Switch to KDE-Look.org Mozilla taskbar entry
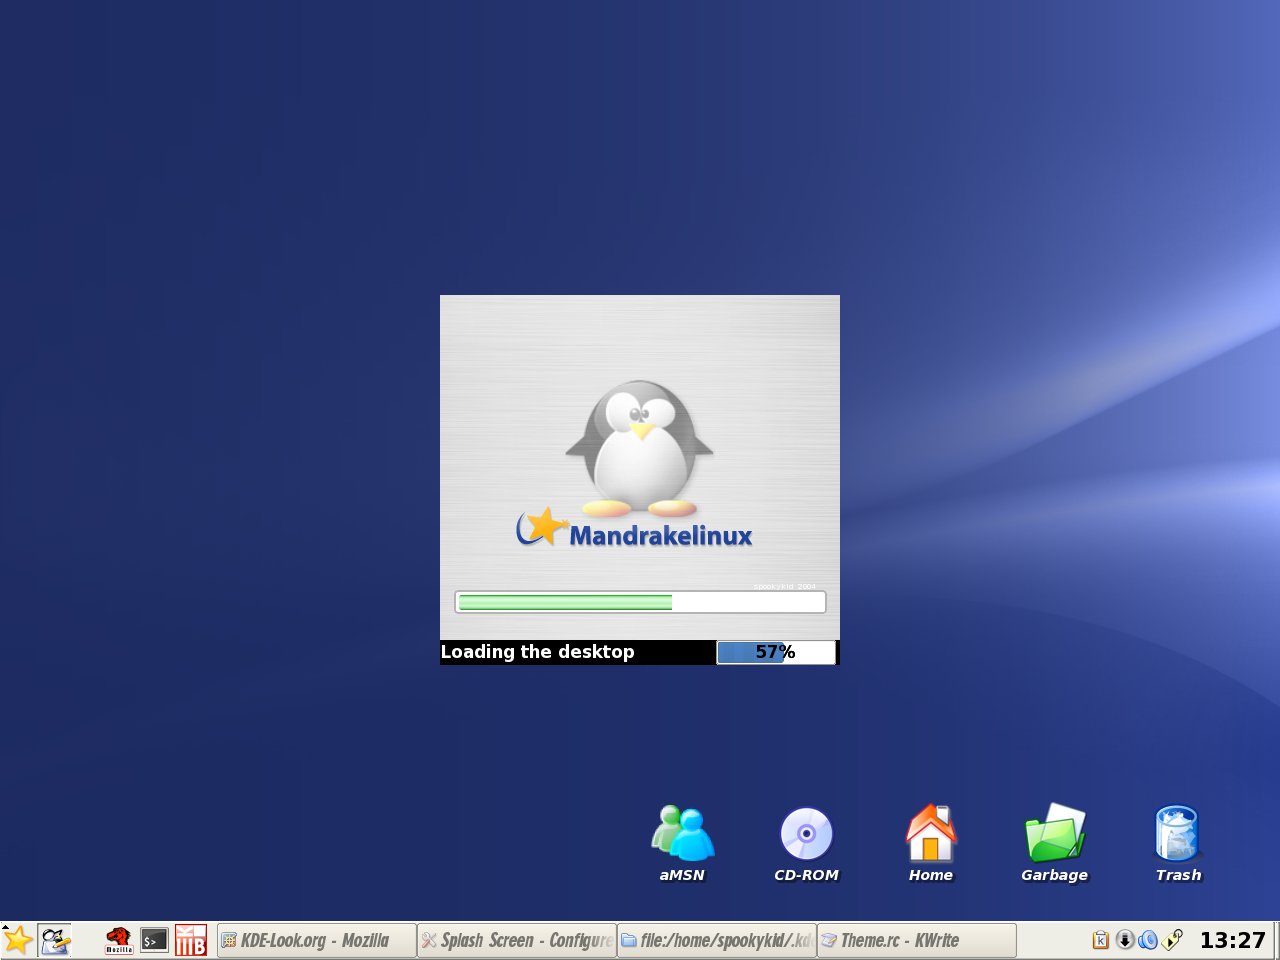 pyautogui.click(x=316, y=940)
